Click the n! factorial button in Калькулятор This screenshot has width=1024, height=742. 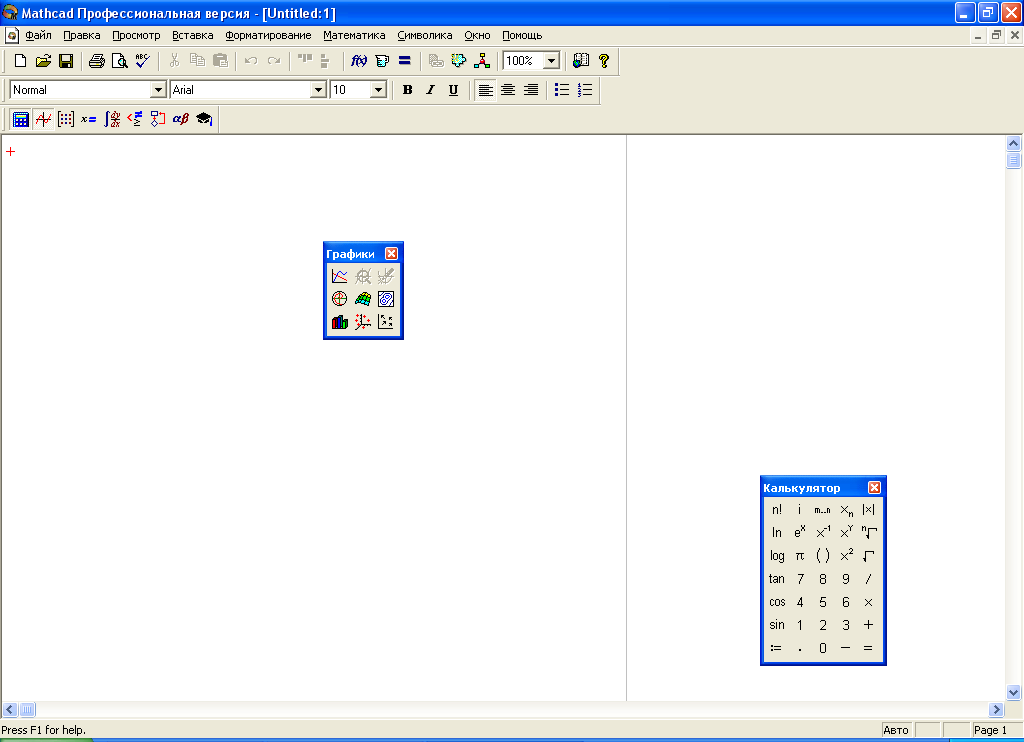pyautogui.click(x=776, y=509)
